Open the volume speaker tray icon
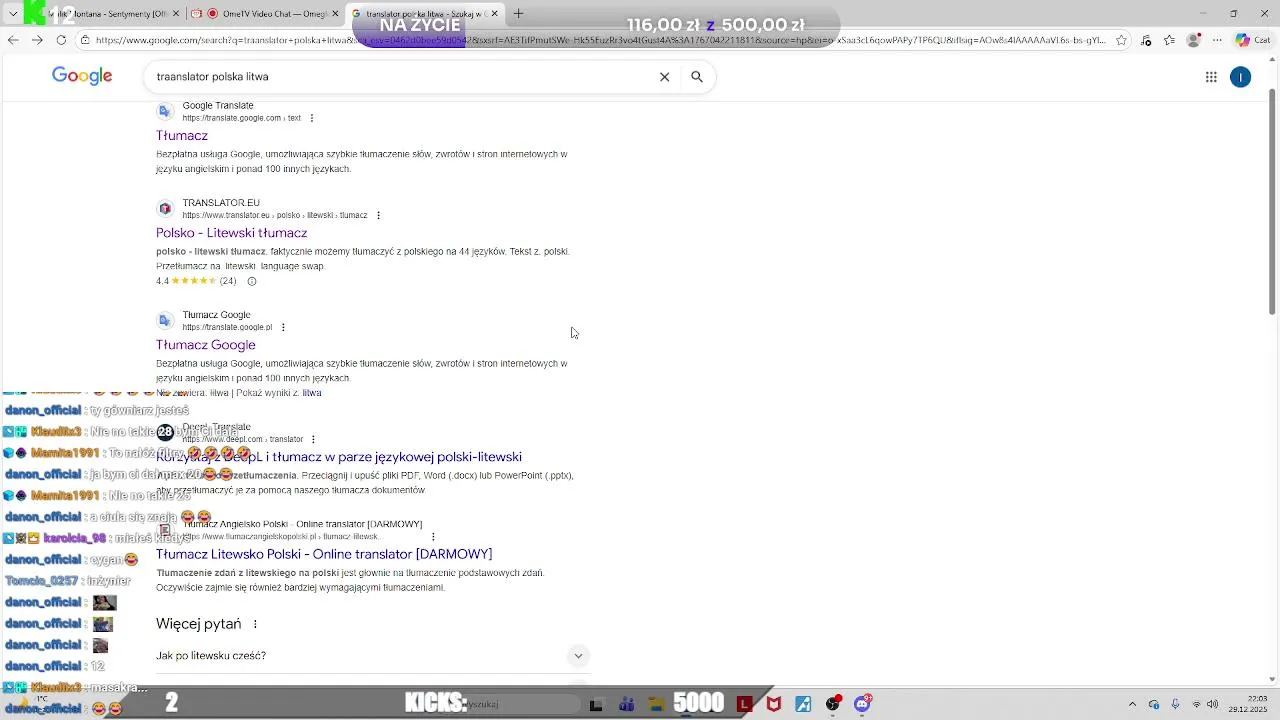The image size is (1280, 720). (1213, 704)
